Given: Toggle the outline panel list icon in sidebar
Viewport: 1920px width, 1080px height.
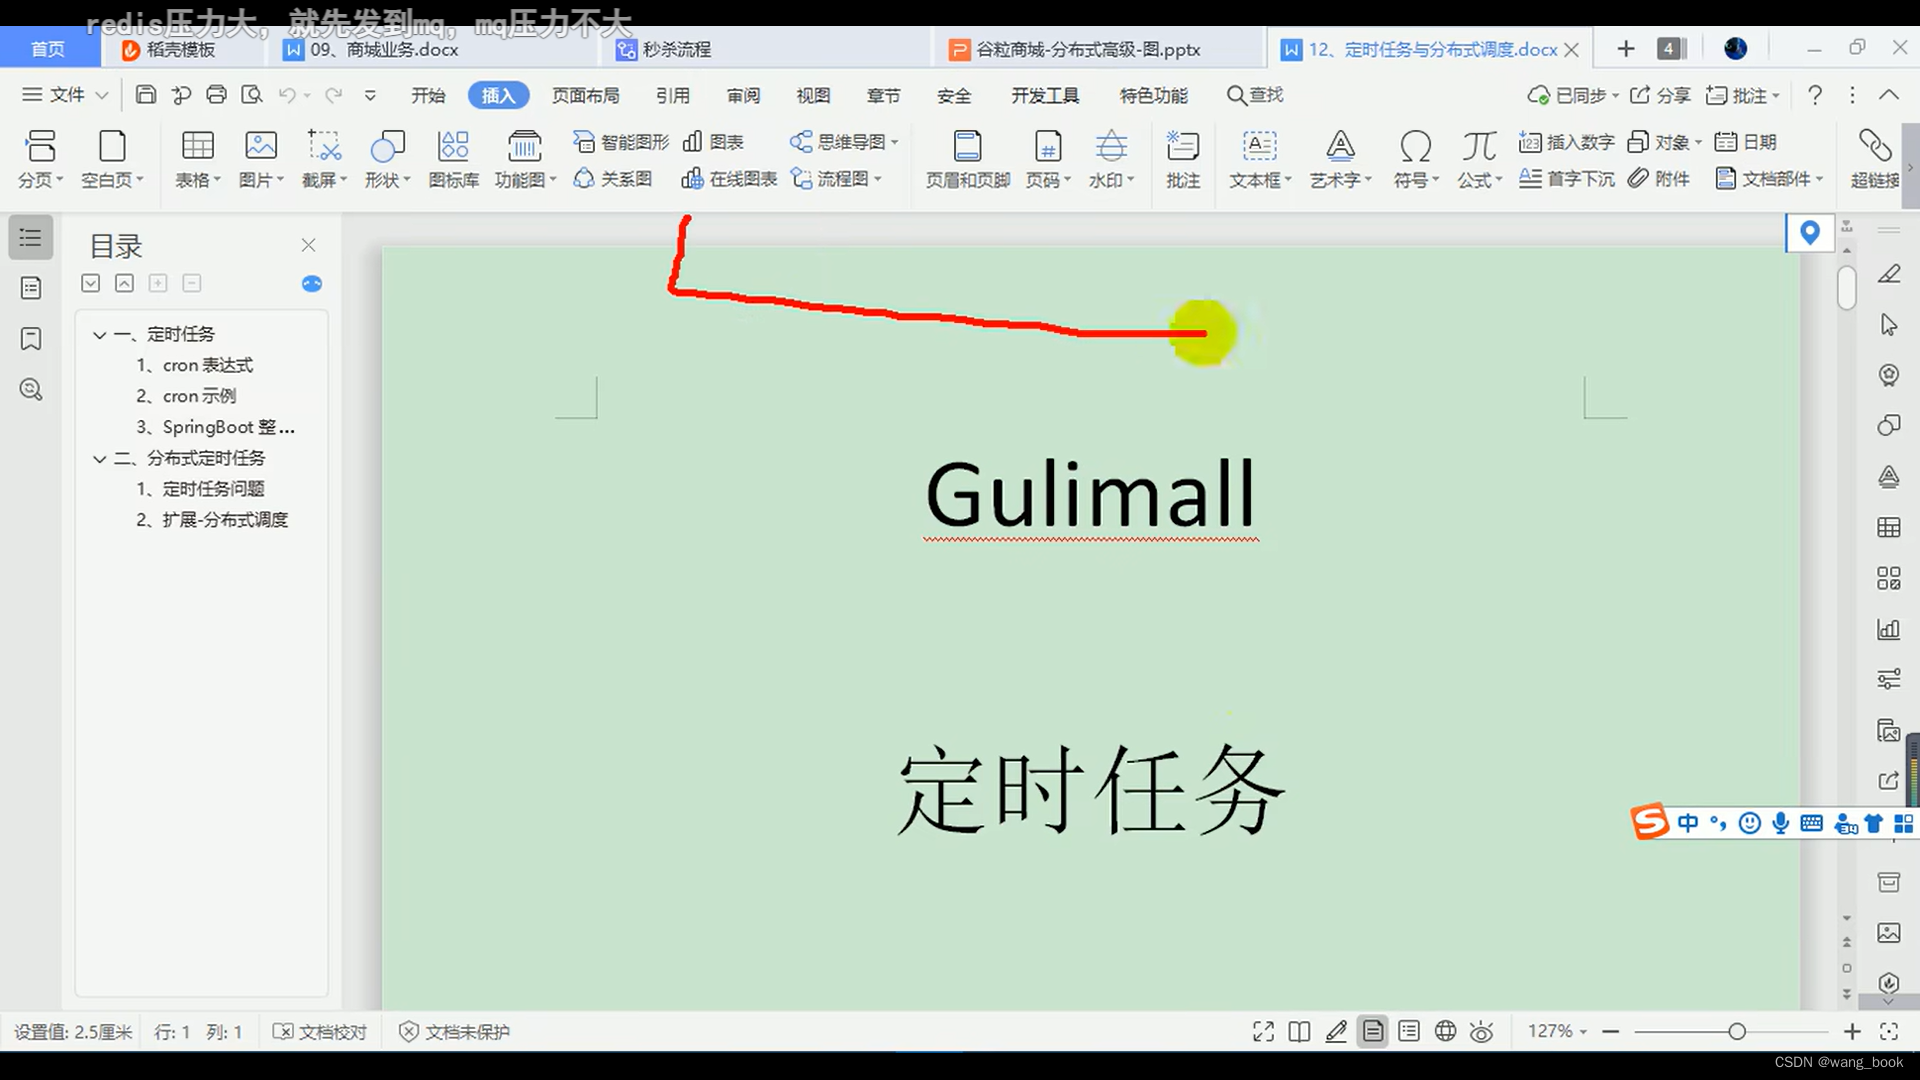Looking at the screenshot, I should (31, 238).
